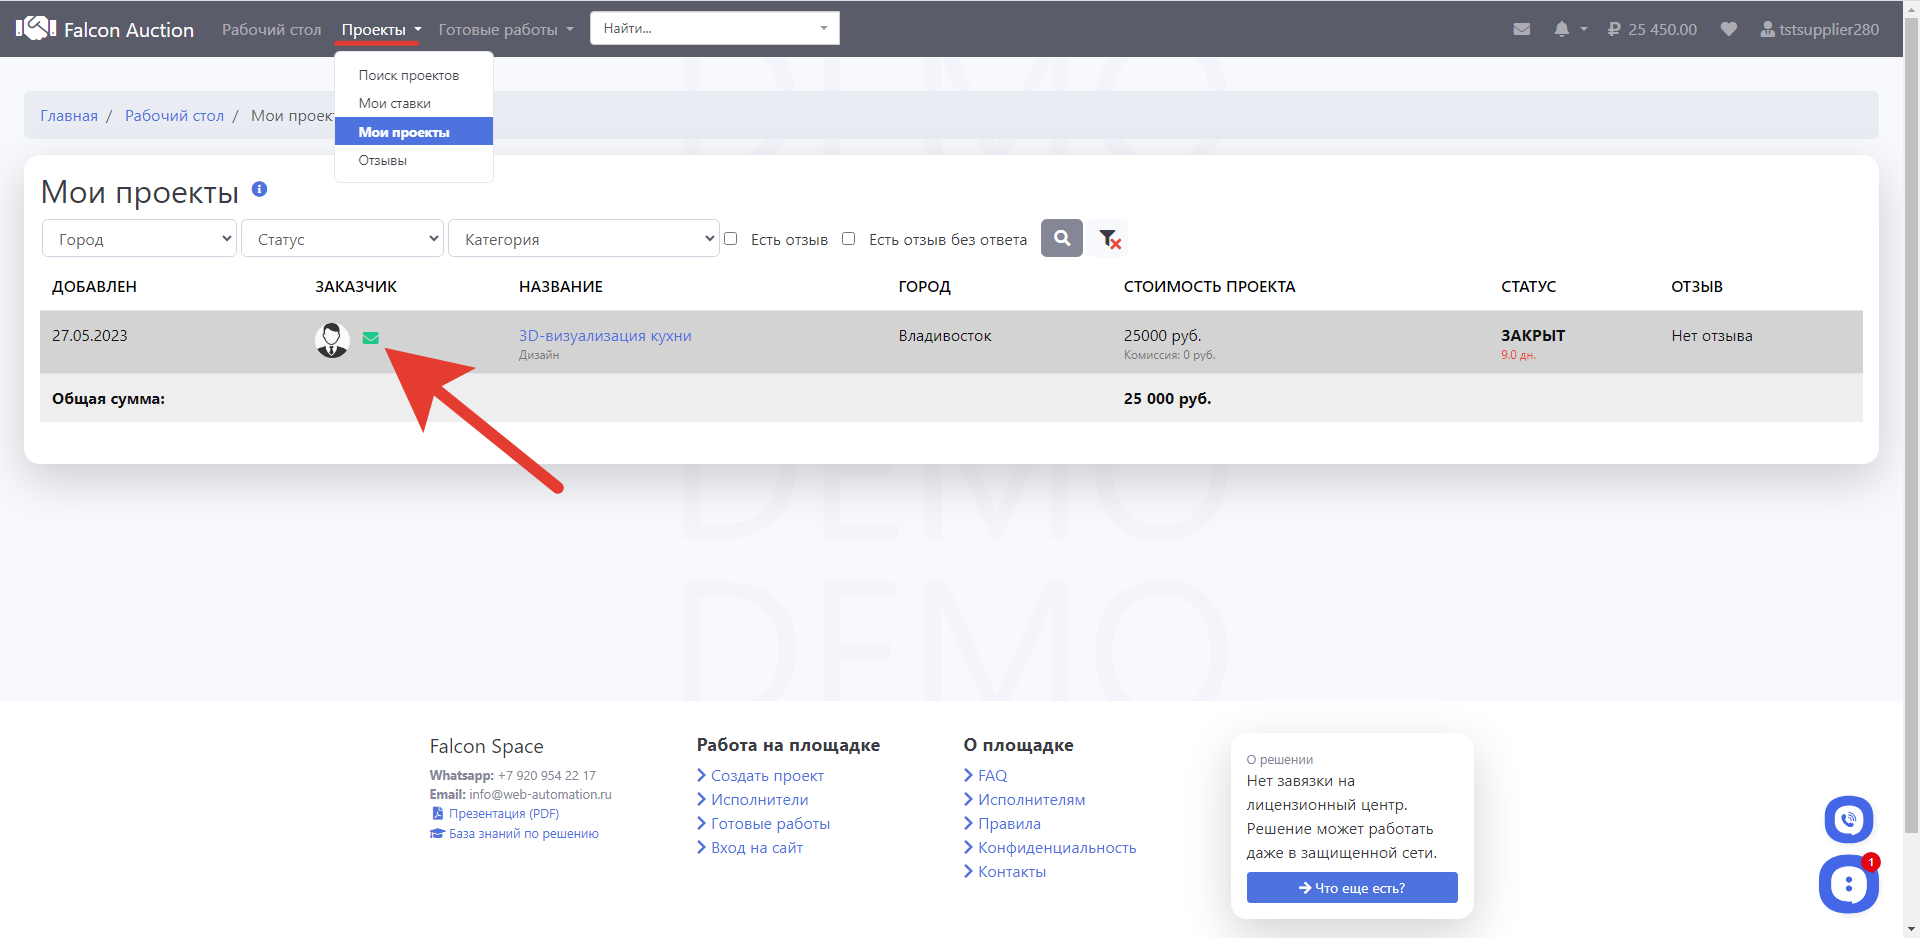Open the phone callback widget icon

point(1848,820)
